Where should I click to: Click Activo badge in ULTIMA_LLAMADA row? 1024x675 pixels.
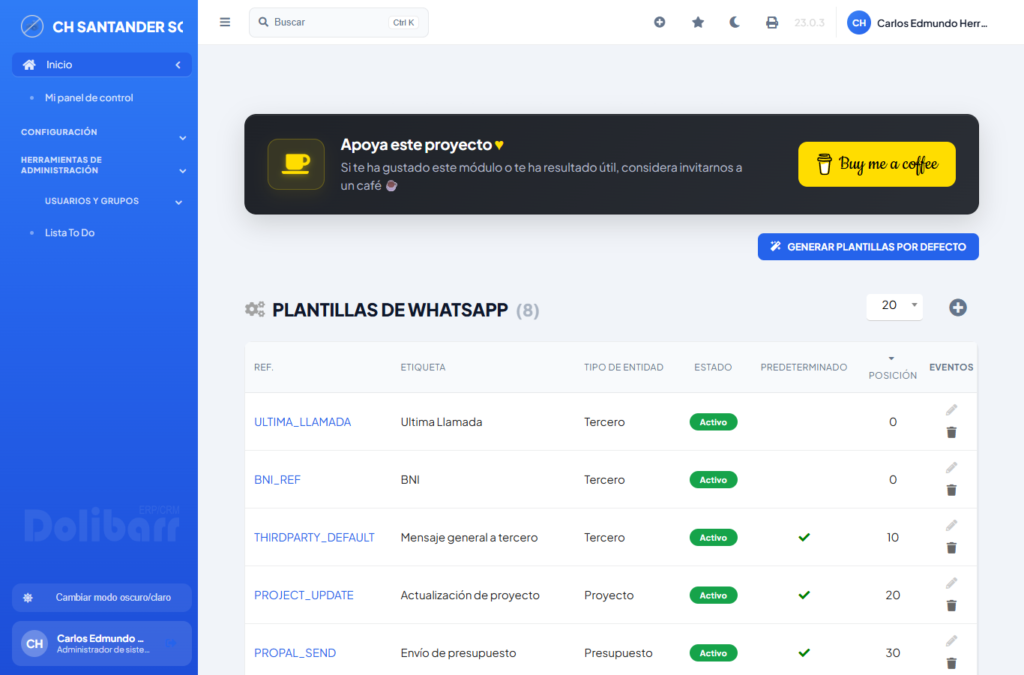[x=713, y=422]
